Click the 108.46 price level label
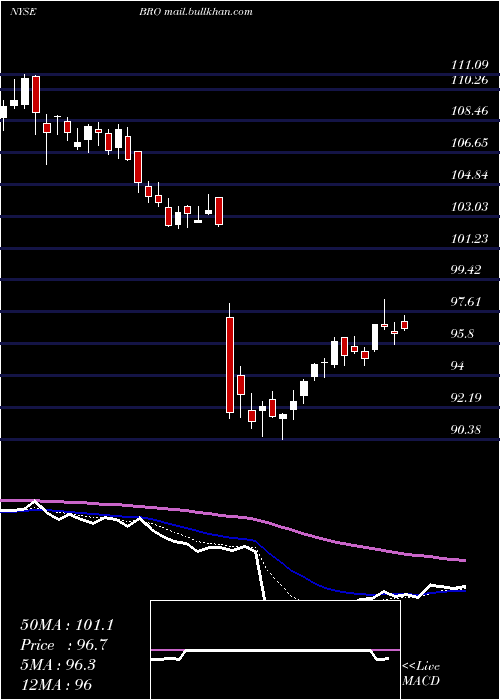Viewport: 500px width, 700px height. (x=469, y=111)
